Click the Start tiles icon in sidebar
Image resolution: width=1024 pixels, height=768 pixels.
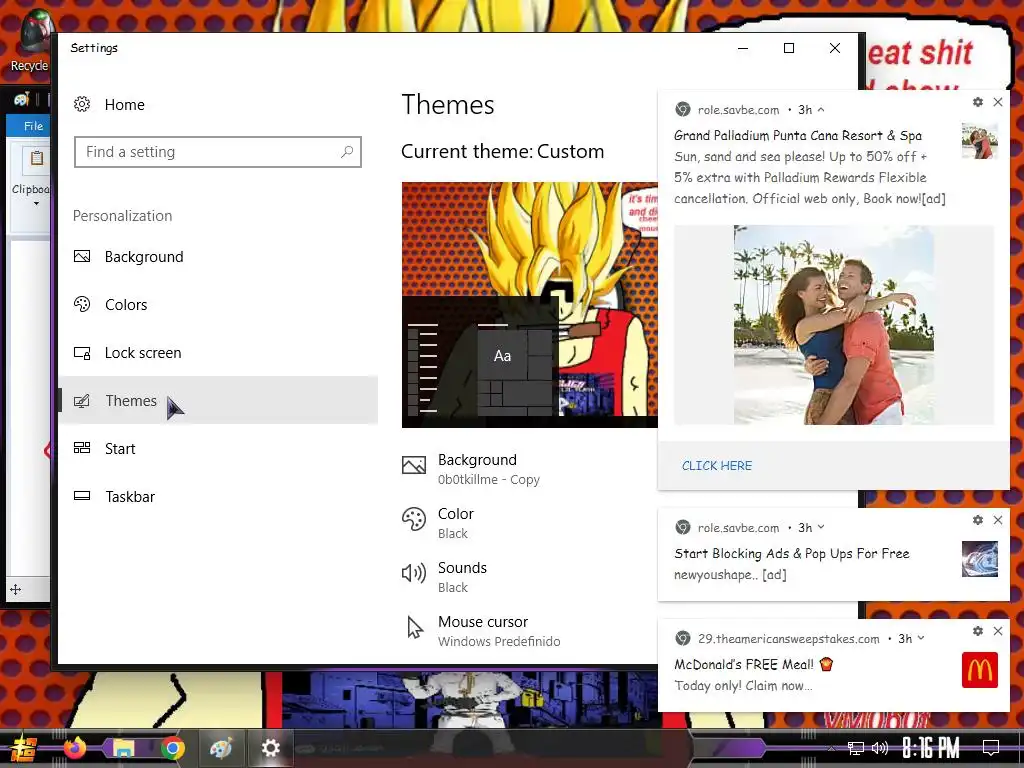82,448
